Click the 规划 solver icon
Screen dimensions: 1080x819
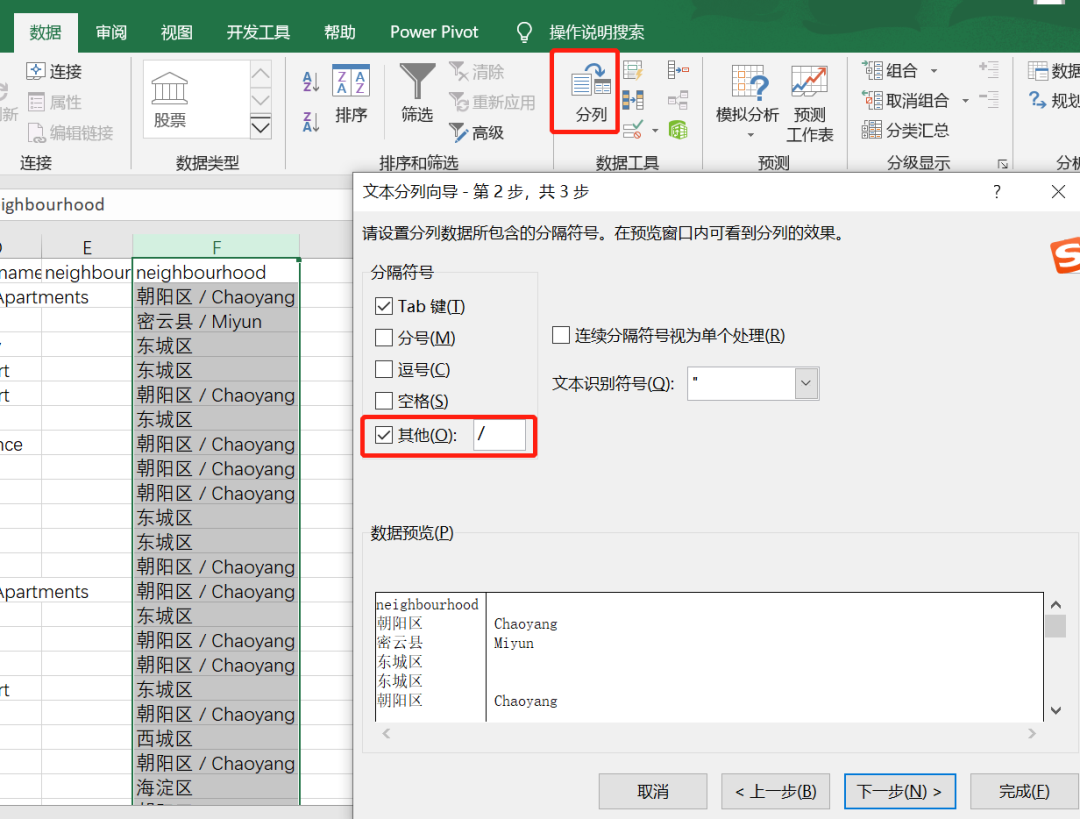coord(1037,100)
